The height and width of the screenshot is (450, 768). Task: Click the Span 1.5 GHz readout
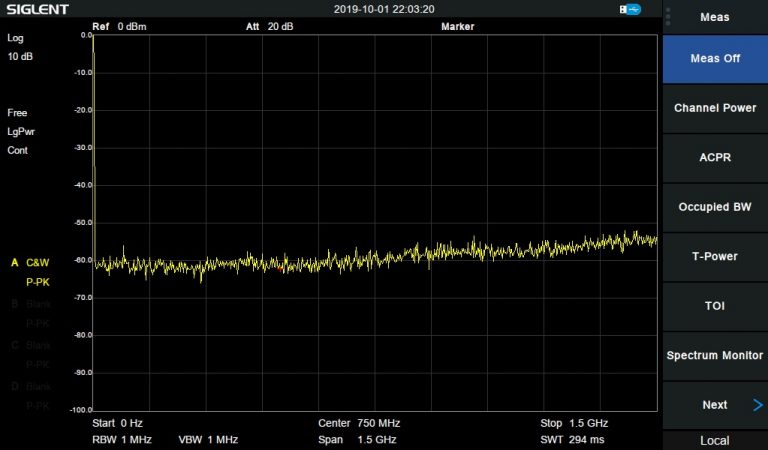[x=356, y=440]
